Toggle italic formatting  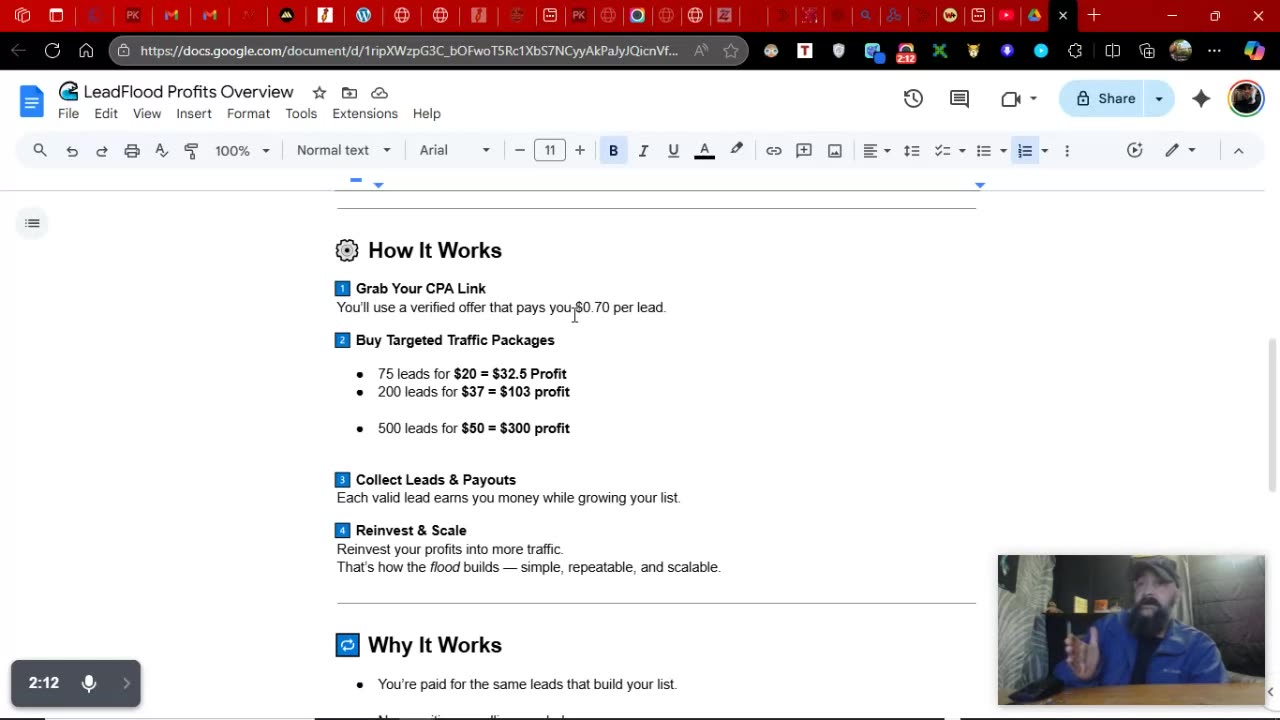[x=643, y=151]
